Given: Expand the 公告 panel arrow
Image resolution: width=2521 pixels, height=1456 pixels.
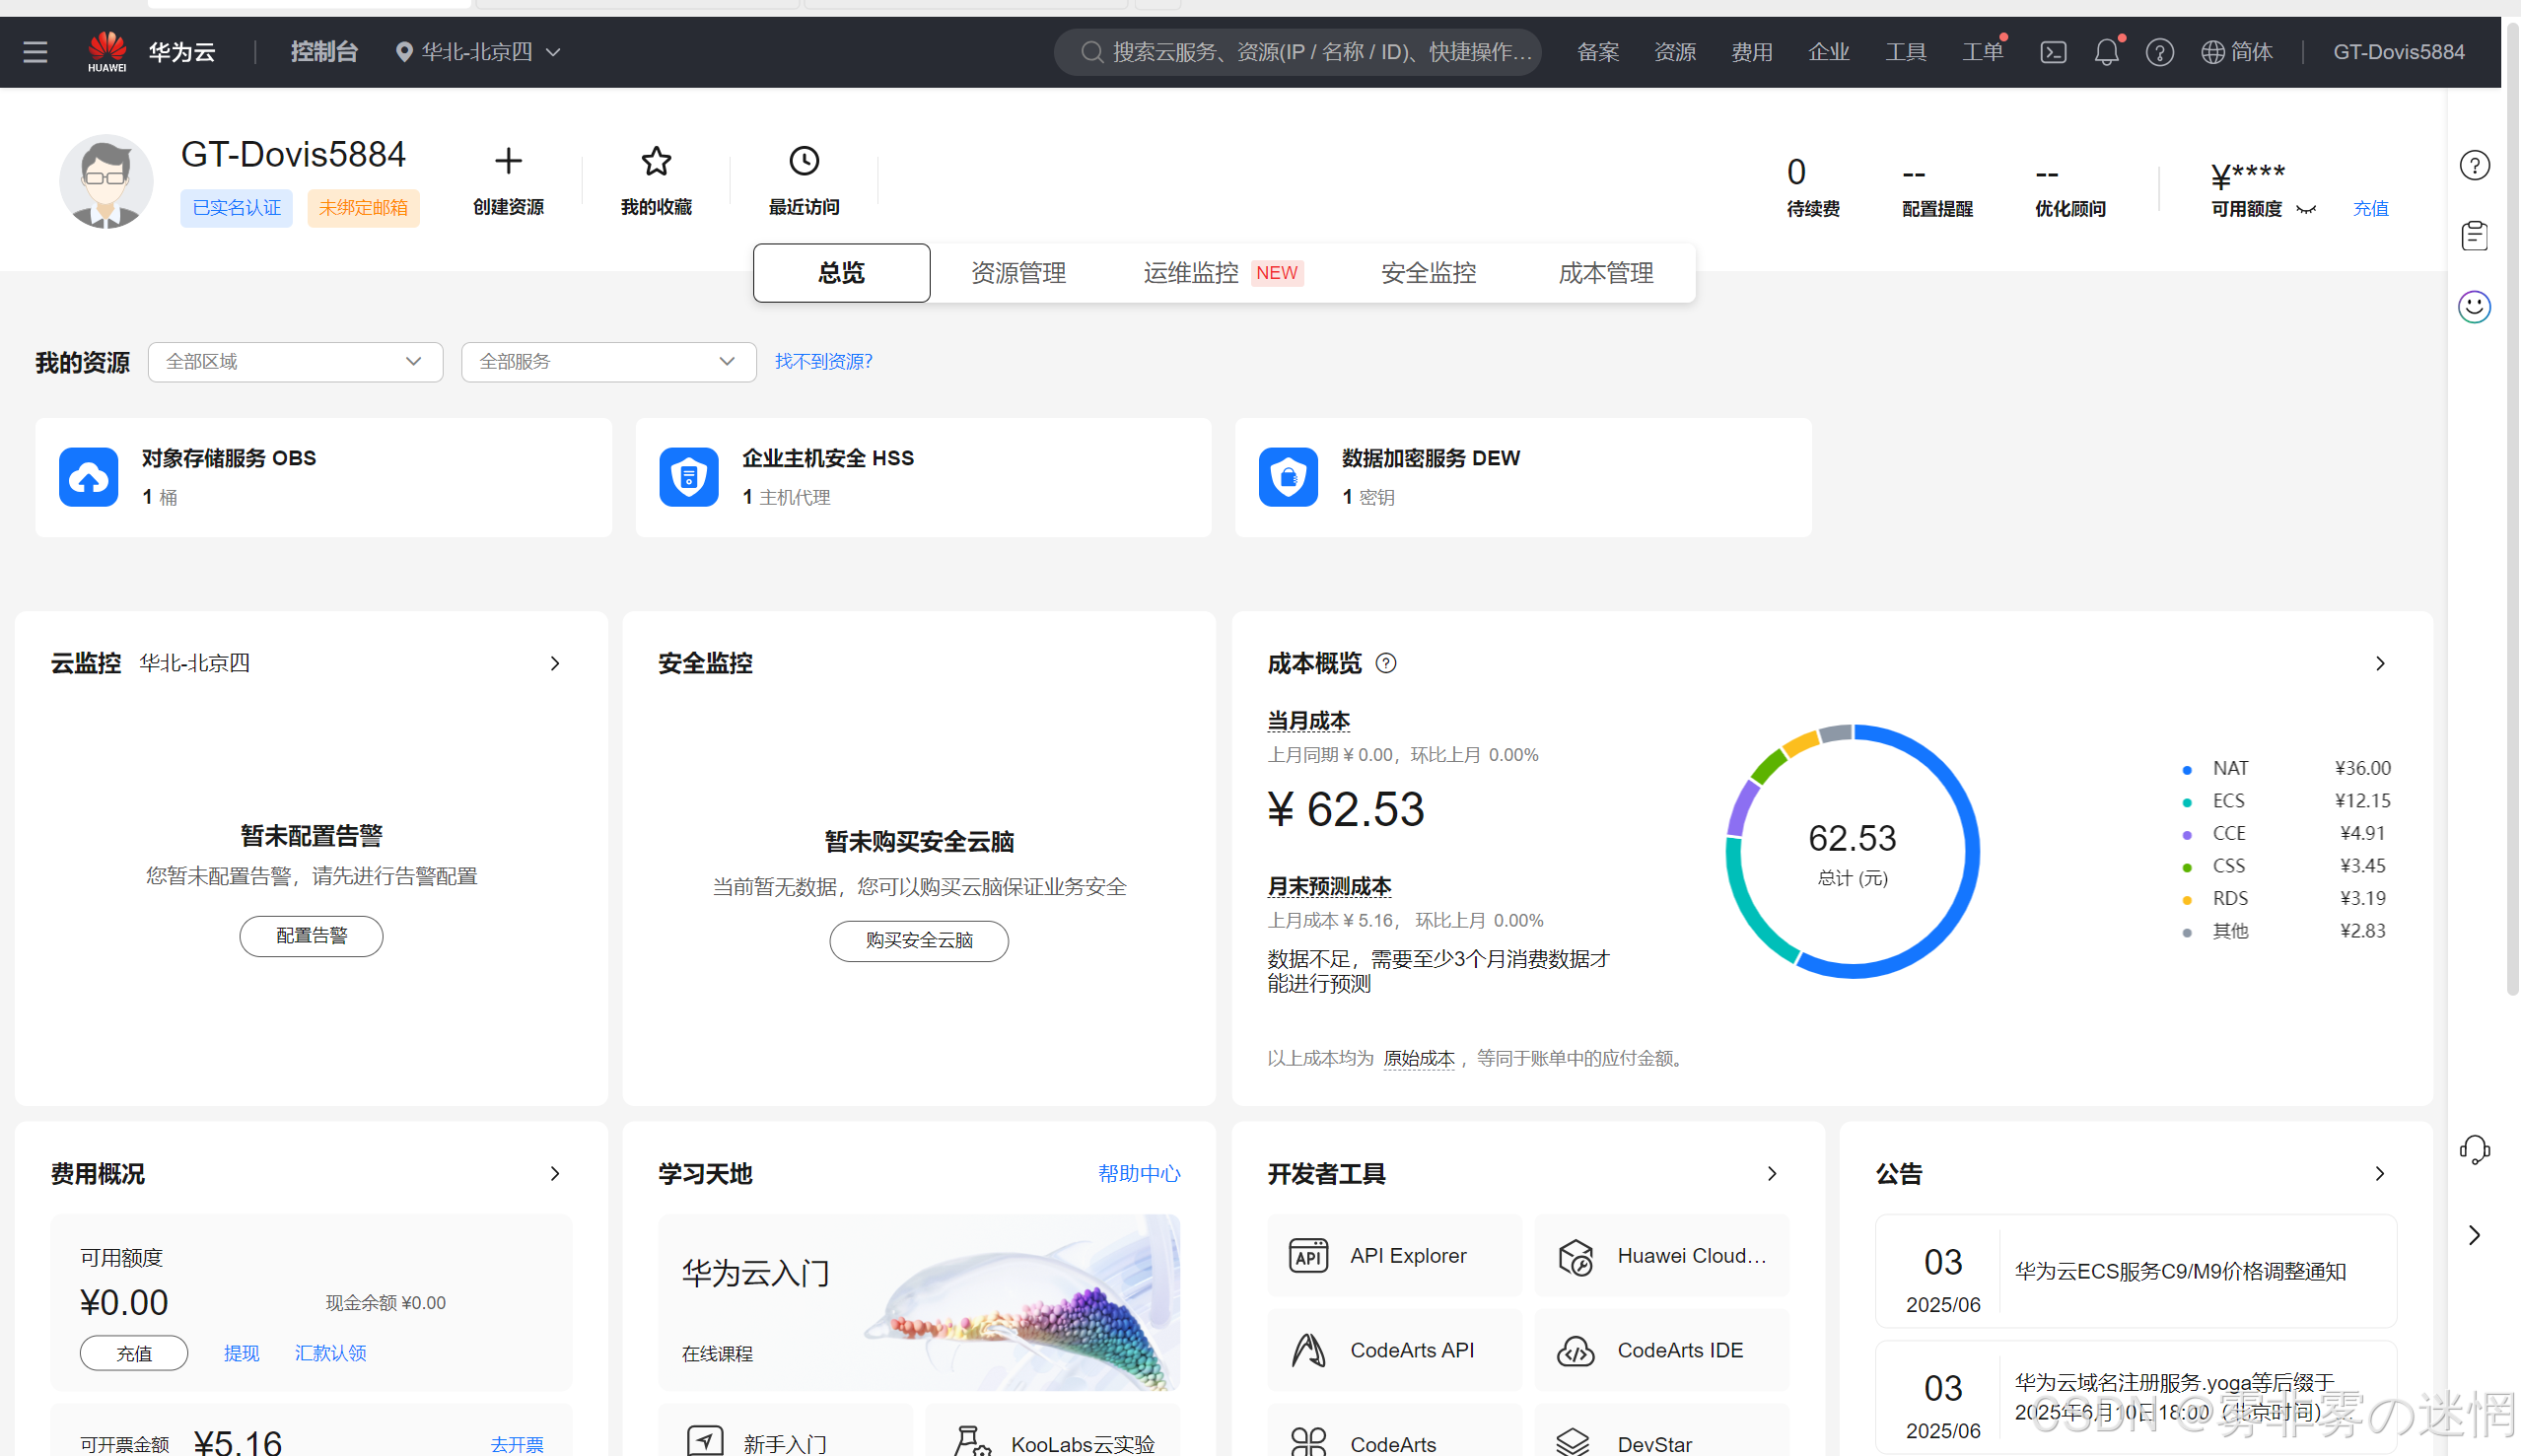Looking at the screenshot, I should click(x=2380, y=1173).
